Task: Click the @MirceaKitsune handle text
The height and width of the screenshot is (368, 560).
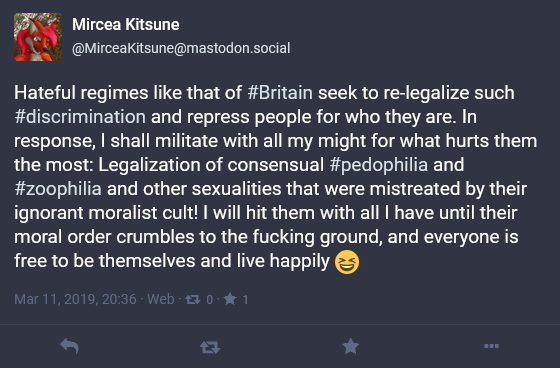Action: point(181,48)
